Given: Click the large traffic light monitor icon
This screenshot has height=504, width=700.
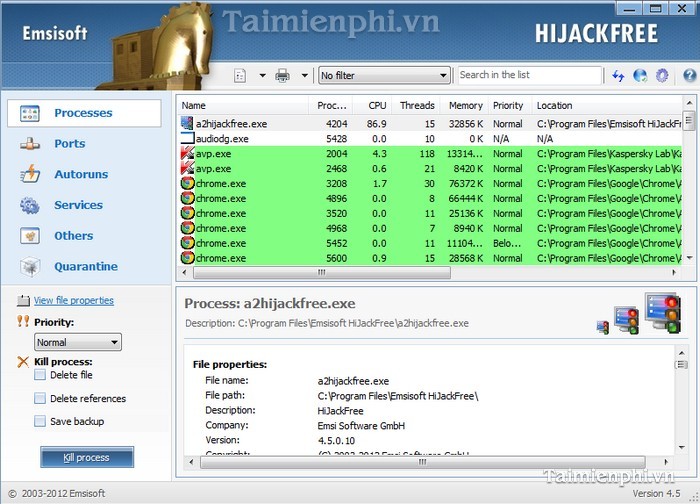Looking at the screenshot, I should [x=662, y=313].
